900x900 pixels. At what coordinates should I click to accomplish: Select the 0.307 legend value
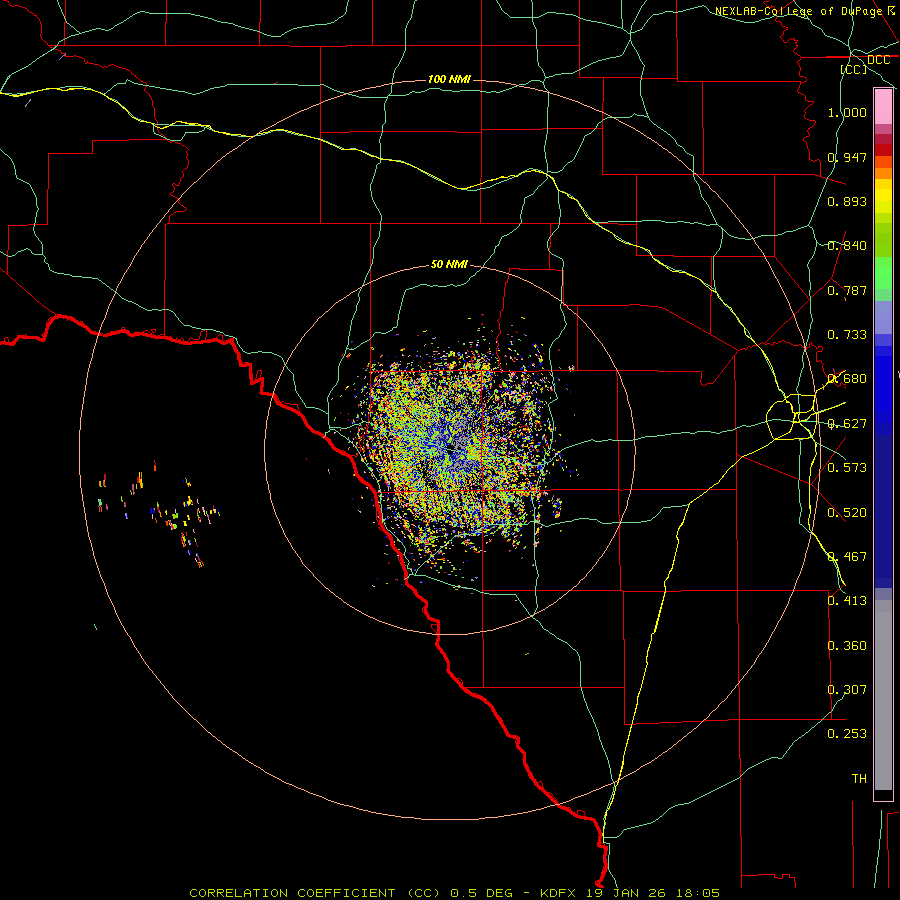coord(847,690)
